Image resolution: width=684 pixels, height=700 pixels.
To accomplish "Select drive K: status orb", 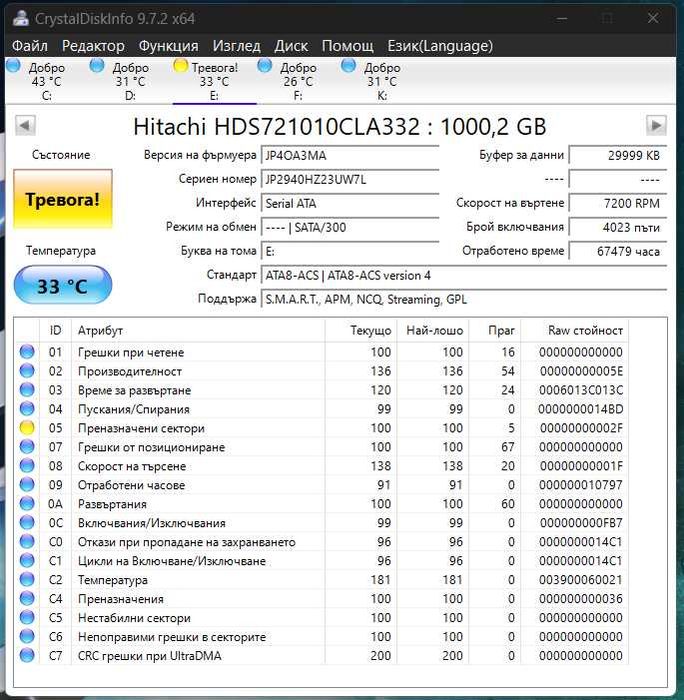I will (348, 66).
